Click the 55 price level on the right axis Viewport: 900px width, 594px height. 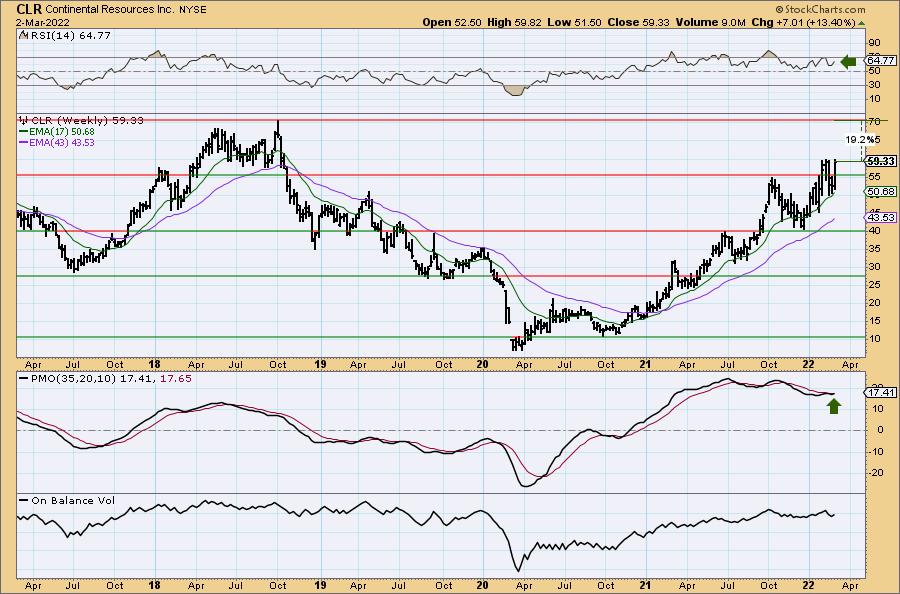click(875, 176)
